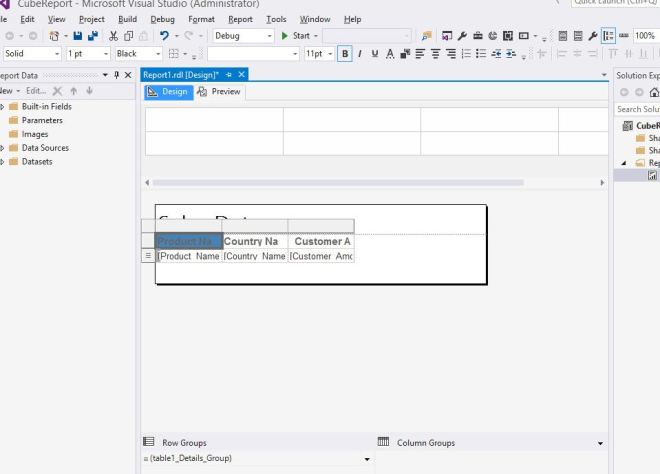Image resolution: width=660 pixels, height=474 pixels.
Task: Select the Datasets folder
Action: coord(37,161)
